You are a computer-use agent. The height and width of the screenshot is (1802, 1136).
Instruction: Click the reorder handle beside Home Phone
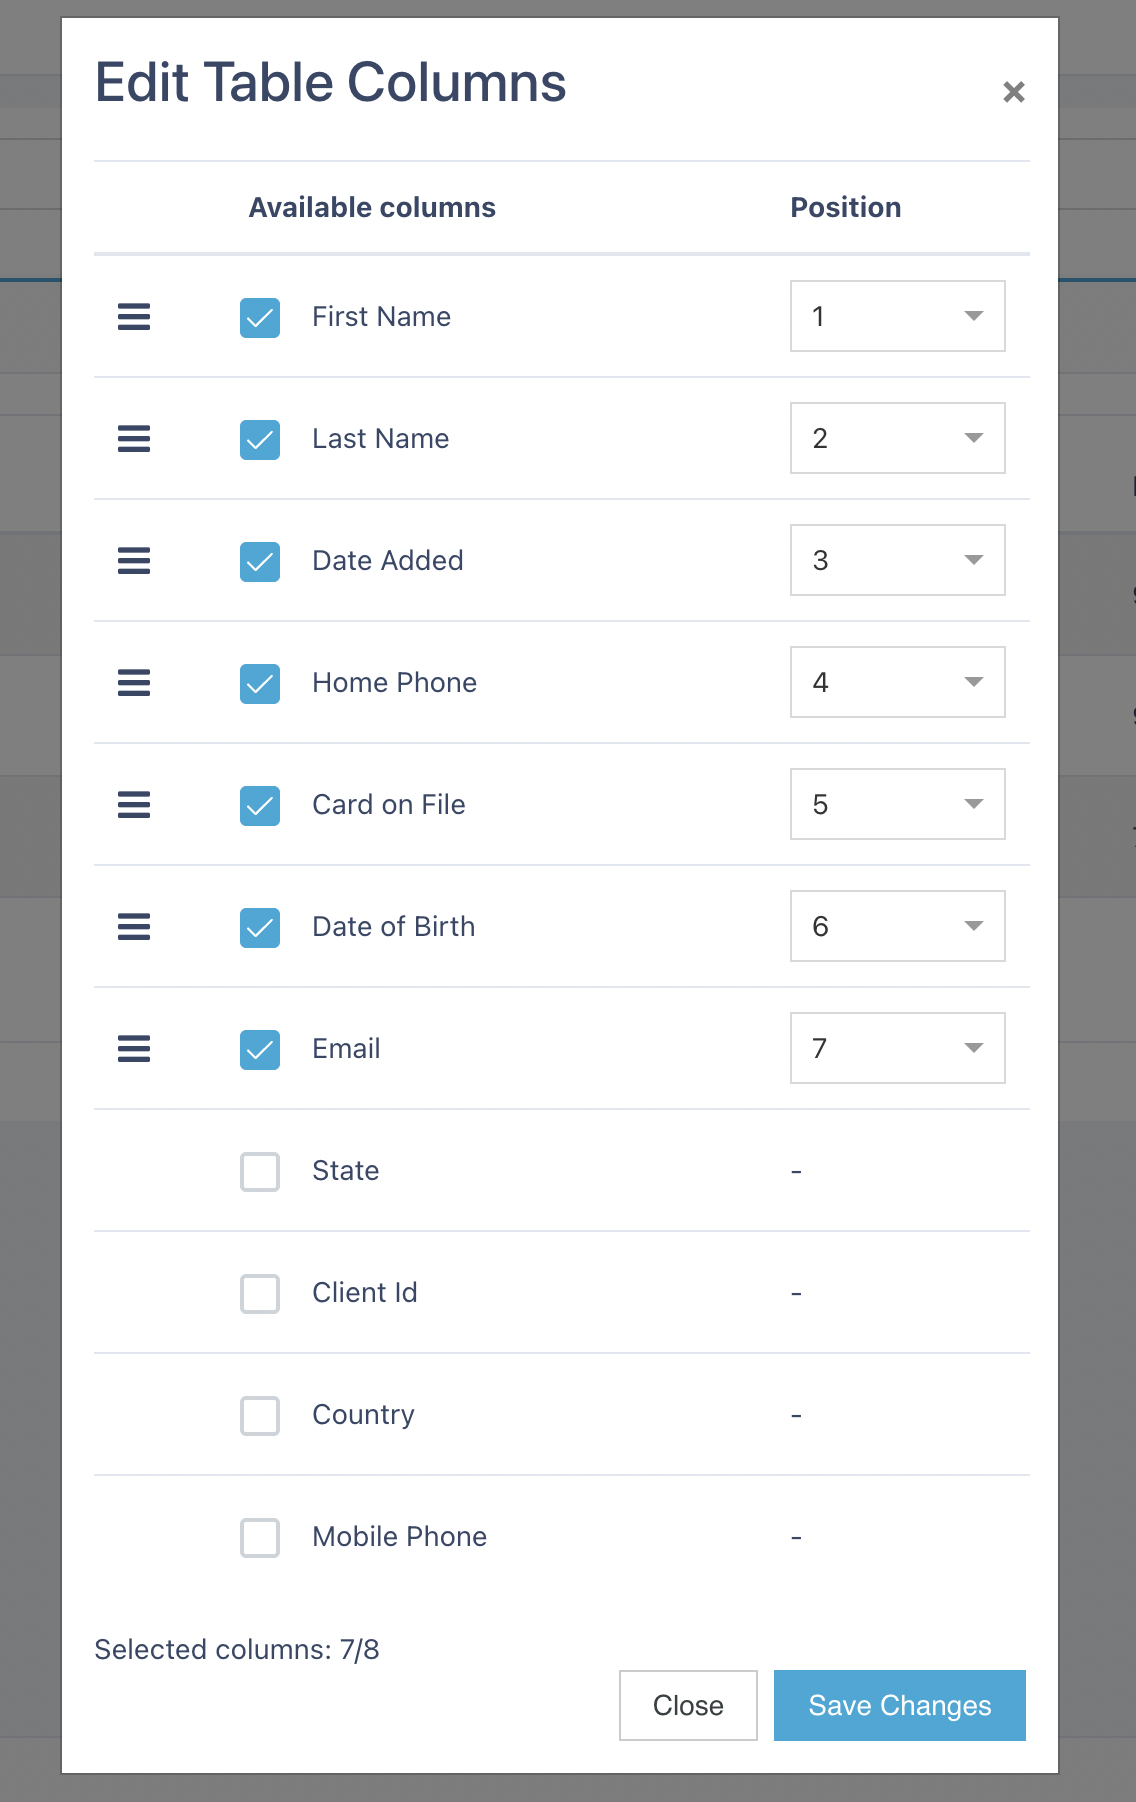pyautogui.click(x=134, y=683)
